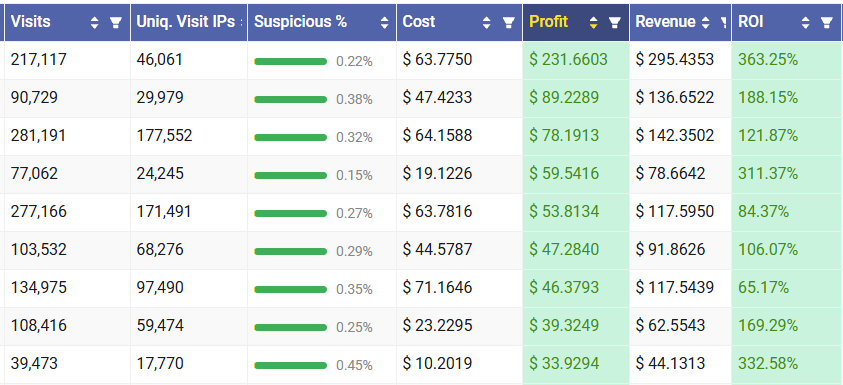Viewport: 843px width, 385px height.
Task: Select ROI value 311.37%
Action: [x=768, y=173]
